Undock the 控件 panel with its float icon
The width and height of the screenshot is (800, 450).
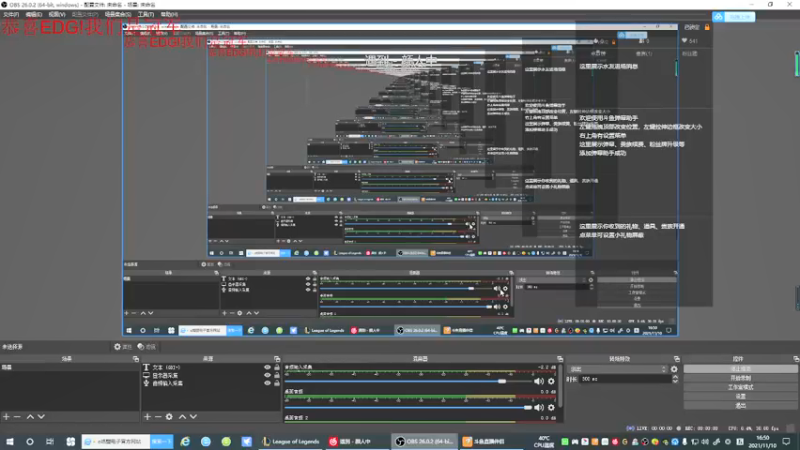click(796, 359)
